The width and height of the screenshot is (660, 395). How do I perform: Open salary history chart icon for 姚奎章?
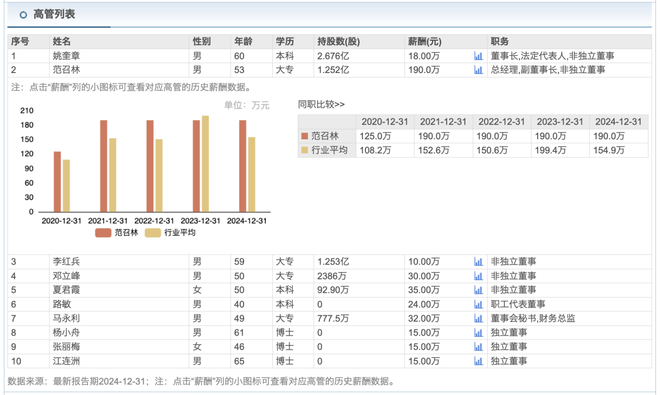pyautogui.click(x=478, y=56)
